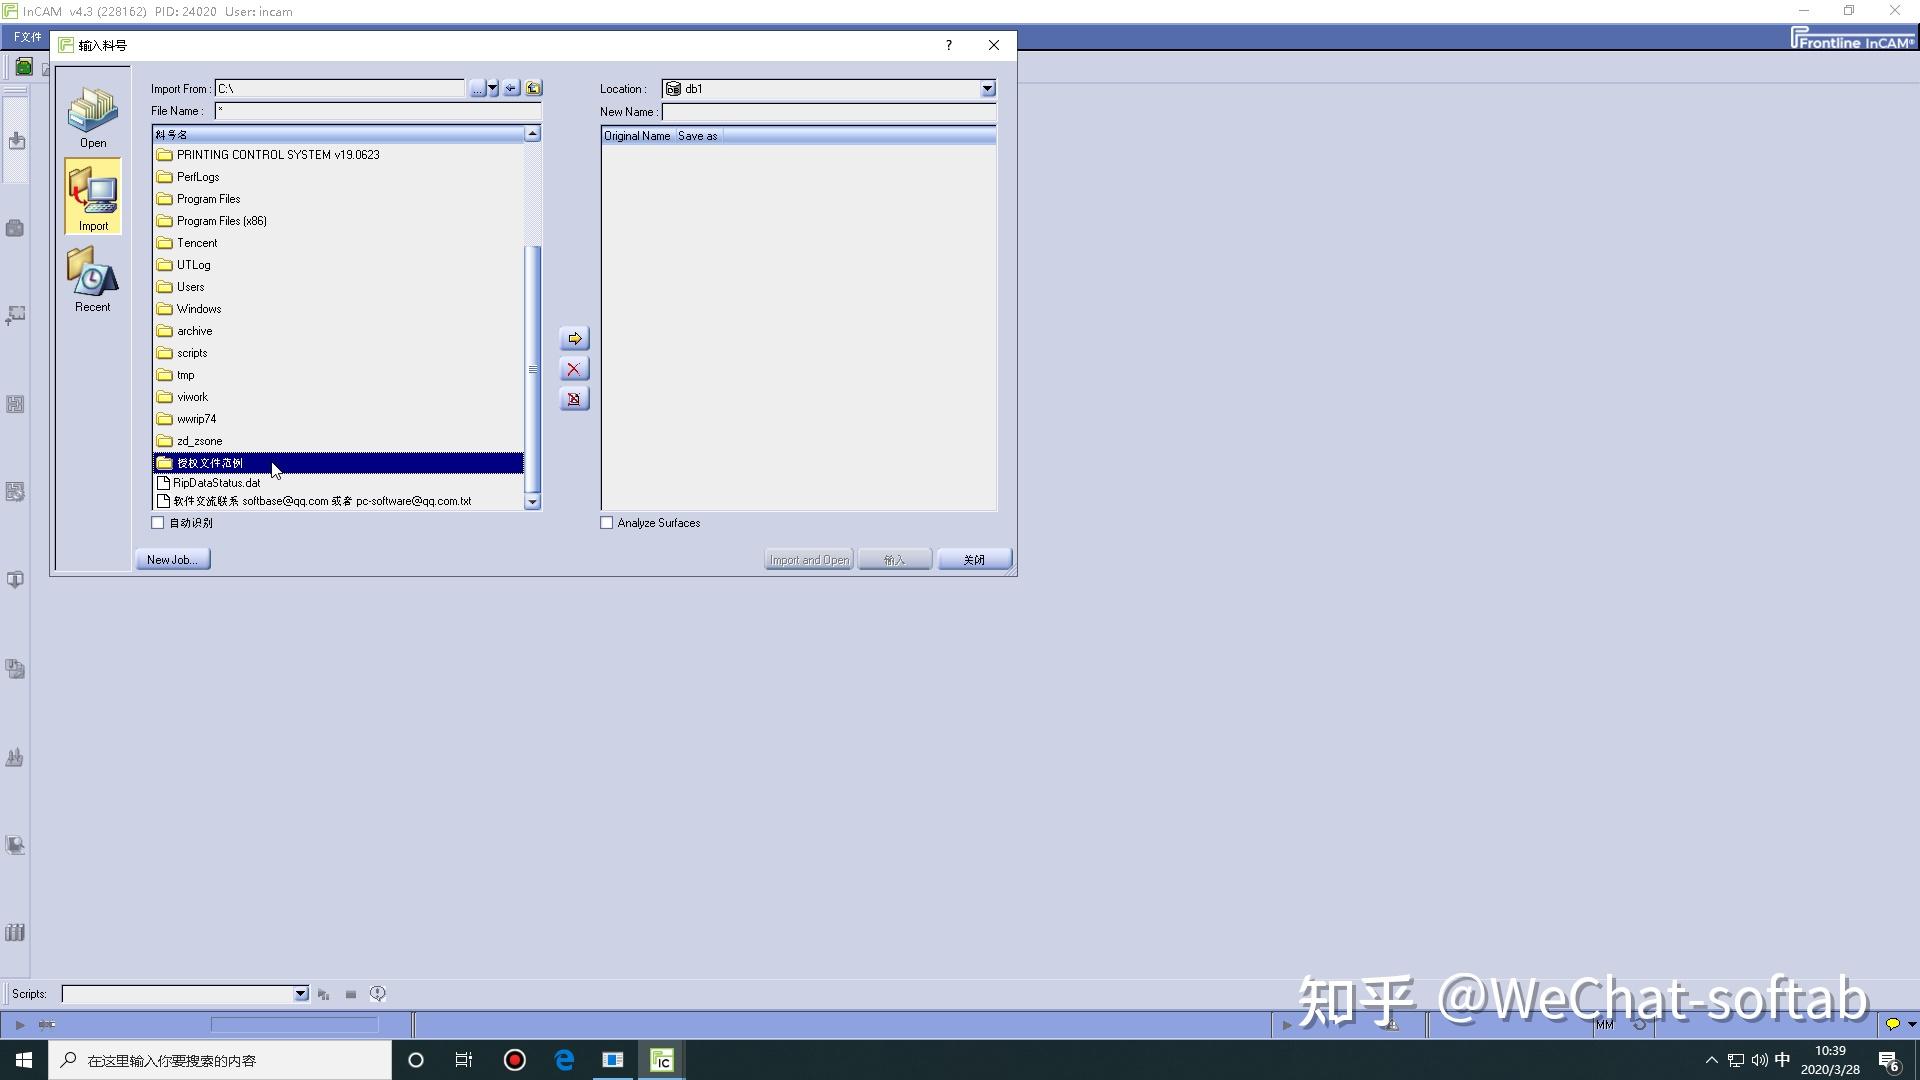The width and height of the screenshot is (1920, 1080).
Task: Open the Location db1 dropdown
Action: 986,88
